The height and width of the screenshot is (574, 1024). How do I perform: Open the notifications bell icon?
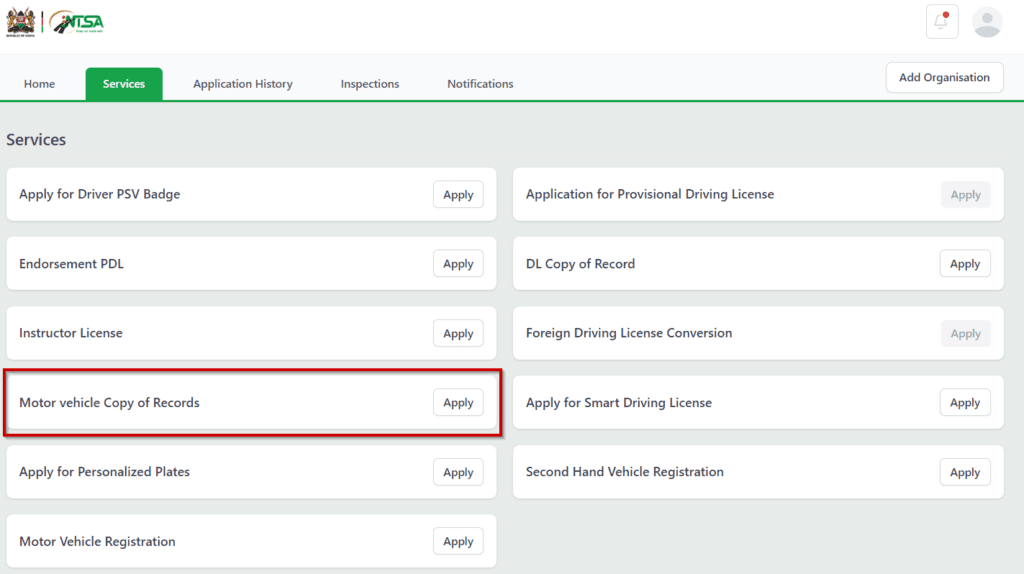point(942,22)
